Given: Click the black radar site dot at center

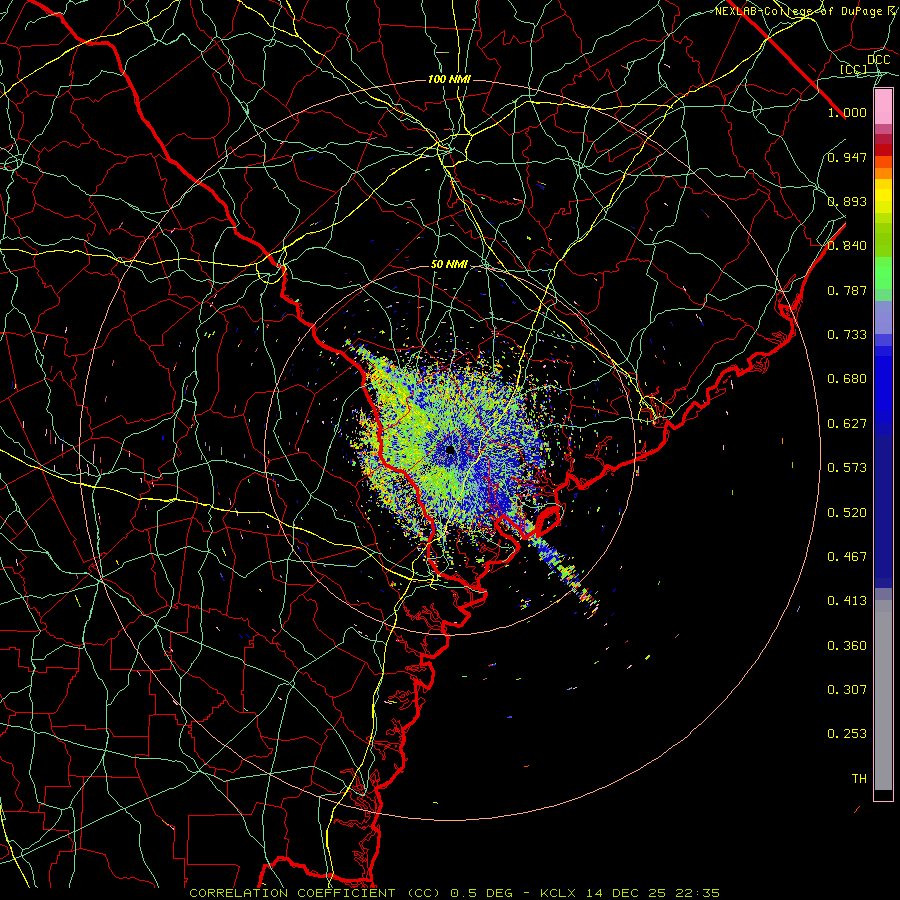Looking at the screenshot, I should (x=451, y=449).
